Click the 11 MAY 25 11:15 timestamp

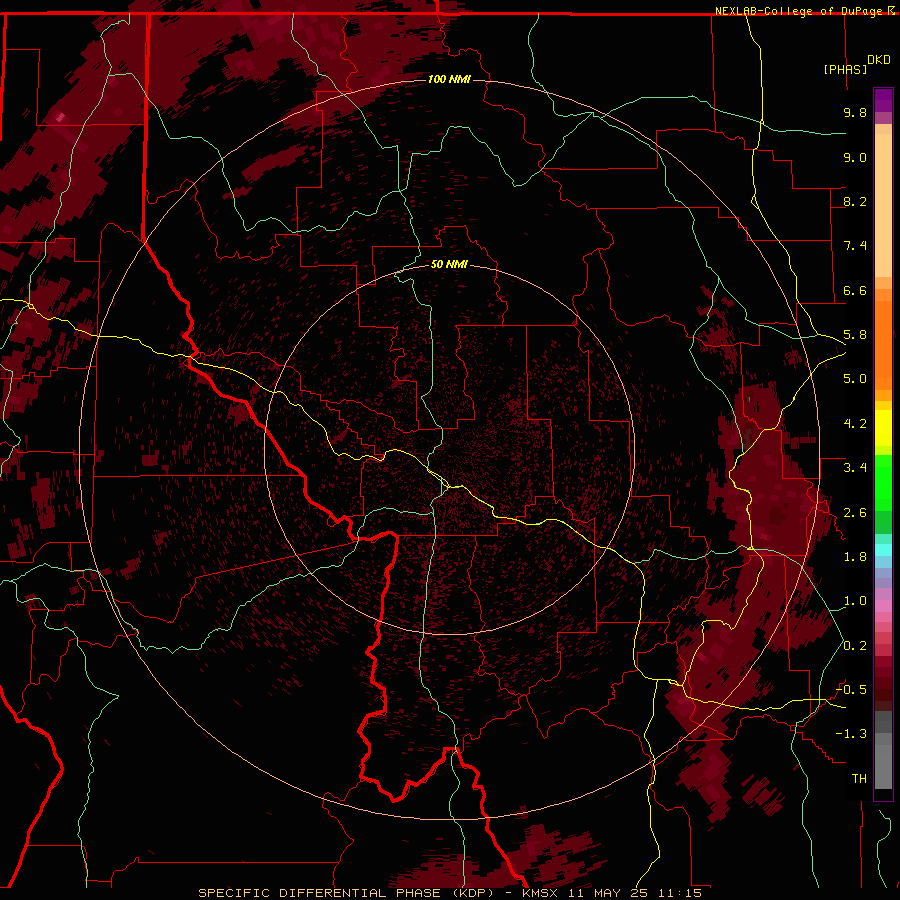(635, 893)
